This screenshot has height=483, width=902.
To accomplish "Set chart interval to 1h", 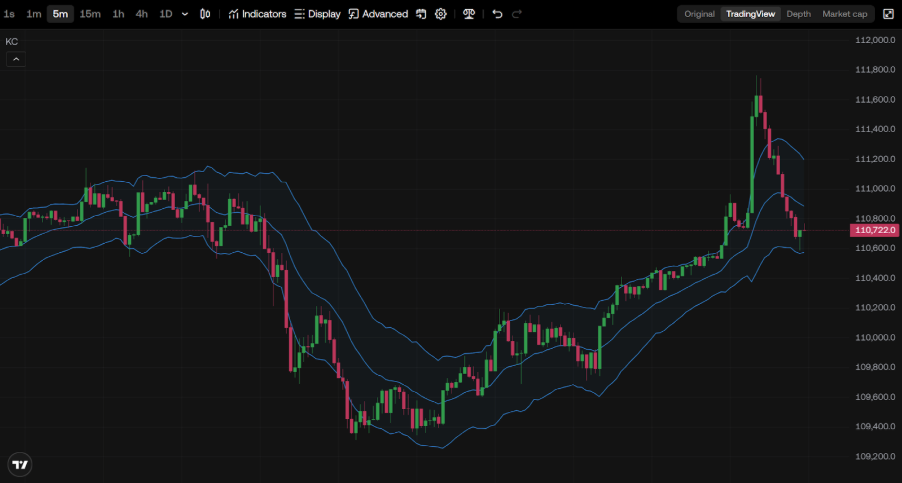I will click(118, 14).
